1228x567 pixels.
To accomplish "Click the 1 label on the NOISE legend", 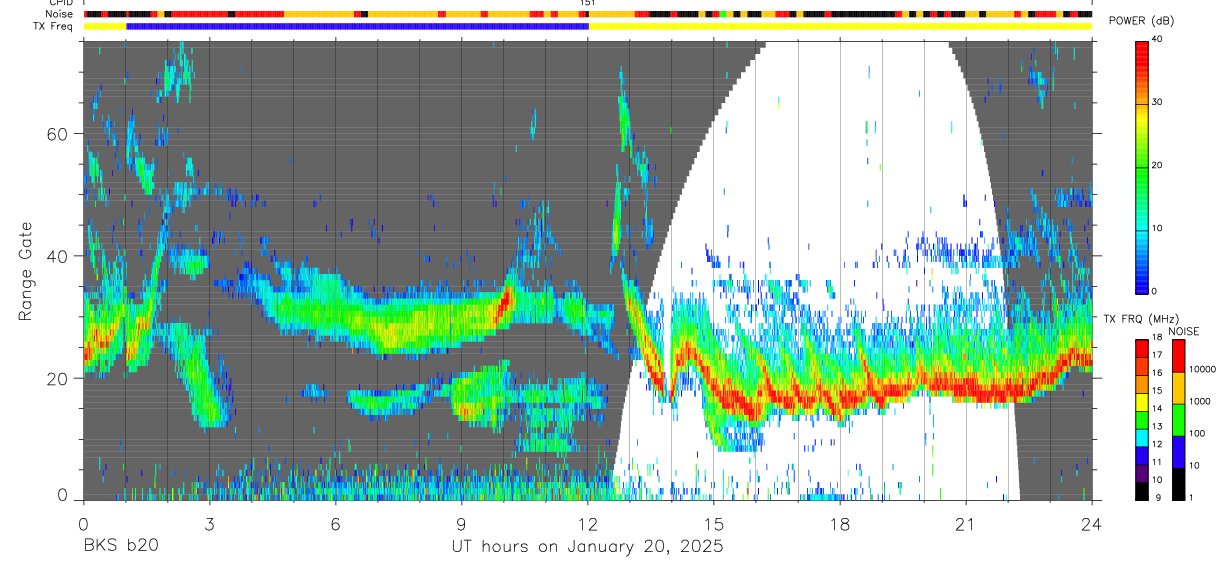I will [1191, 498].
